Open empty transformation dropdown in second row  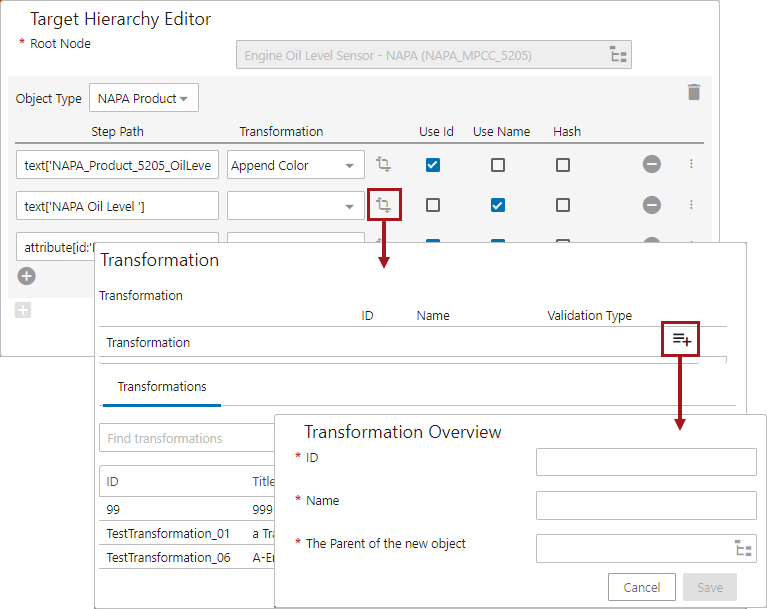(349, 206)
